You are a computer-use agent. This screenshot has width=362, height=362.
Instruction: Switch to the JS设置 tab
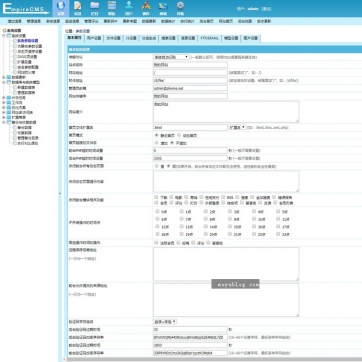point(131,38)
